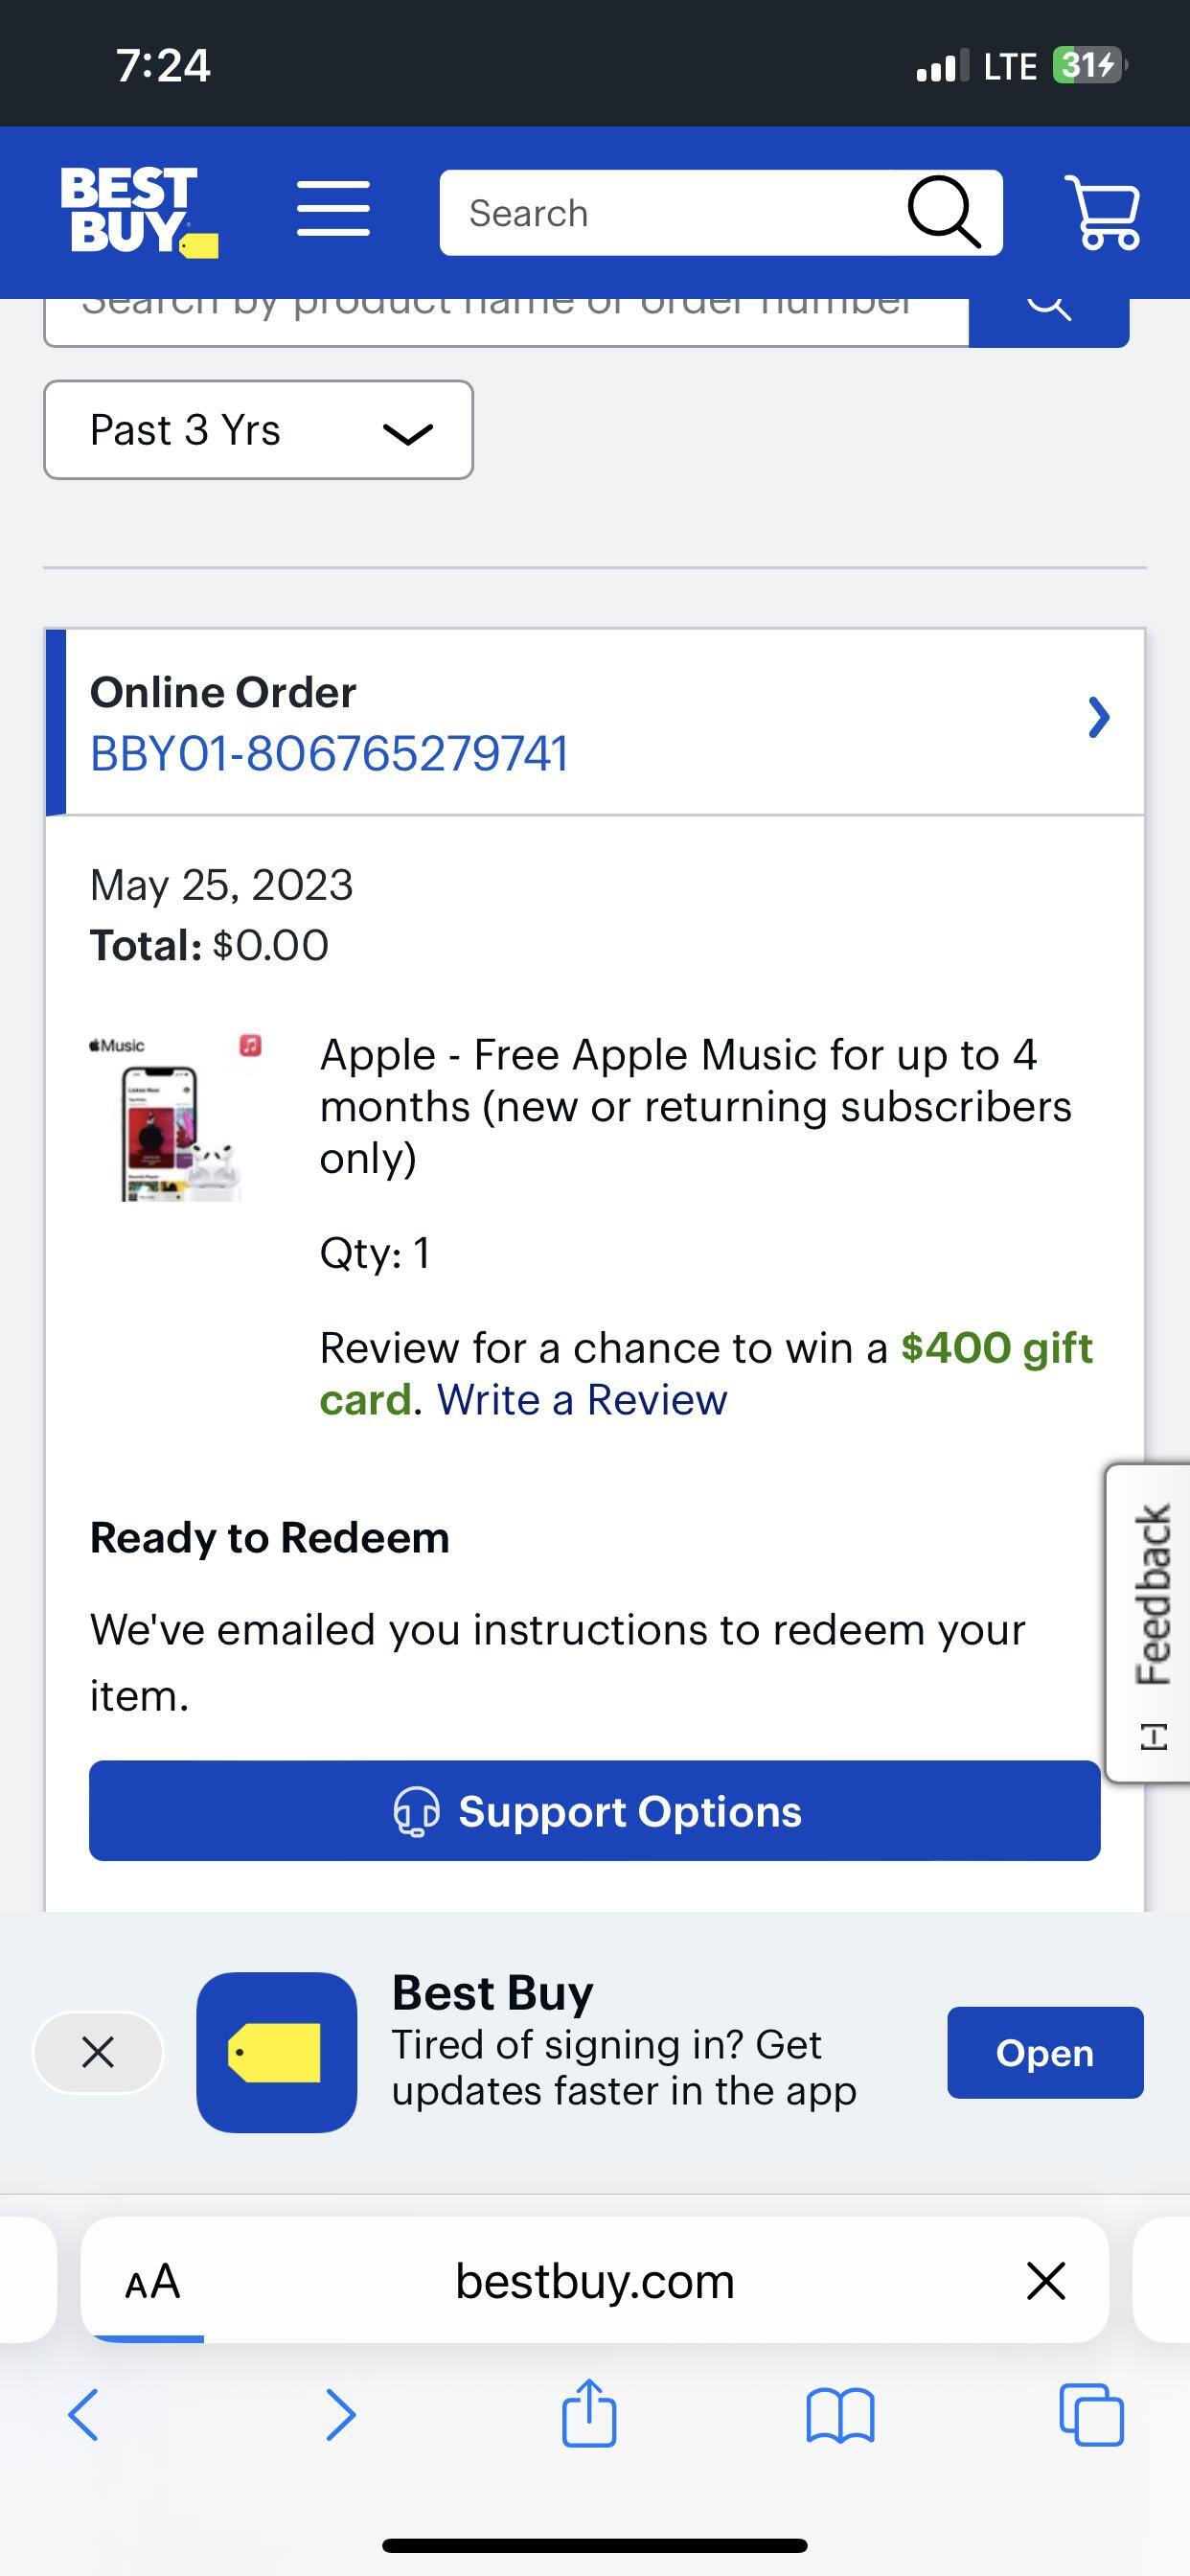Tap the Best Buy app icon in banner
Image resolution: width=1190 pixels, height=2576 pixels.
pyautogui.click(x=276, y=2052)
